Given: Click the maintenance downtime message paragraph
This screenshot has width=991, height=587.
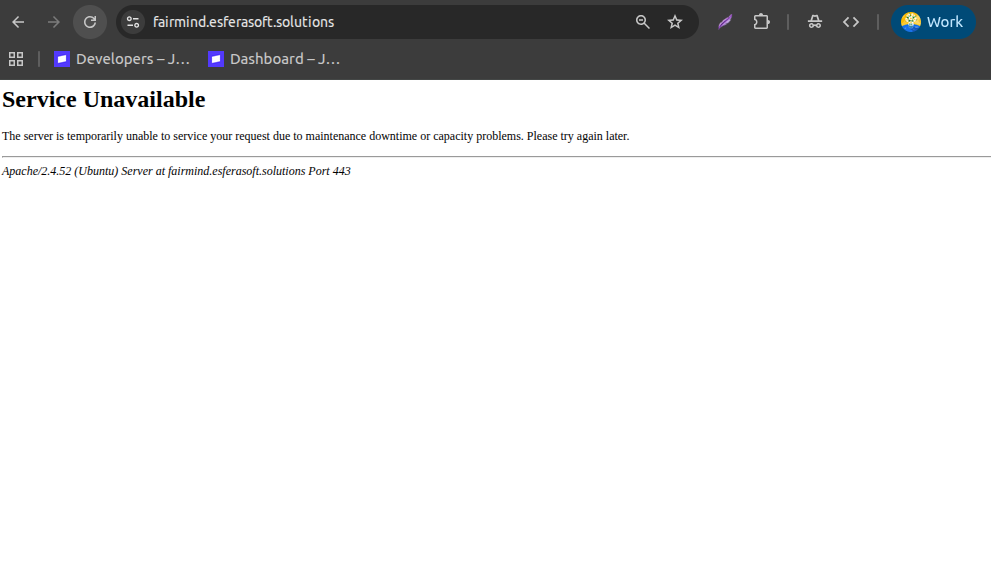Looking at the screenshot, I should [x=315, y=136].
